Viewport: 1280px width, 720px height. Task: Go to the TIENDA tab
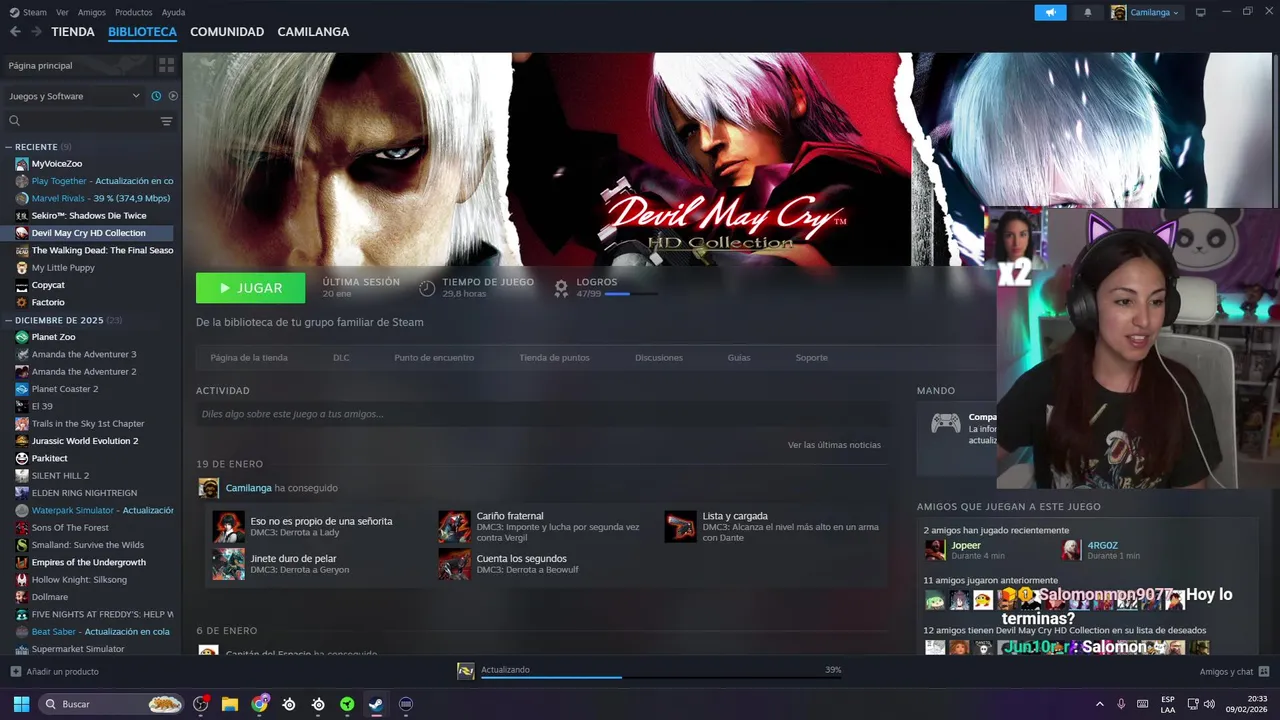(73, 32)
